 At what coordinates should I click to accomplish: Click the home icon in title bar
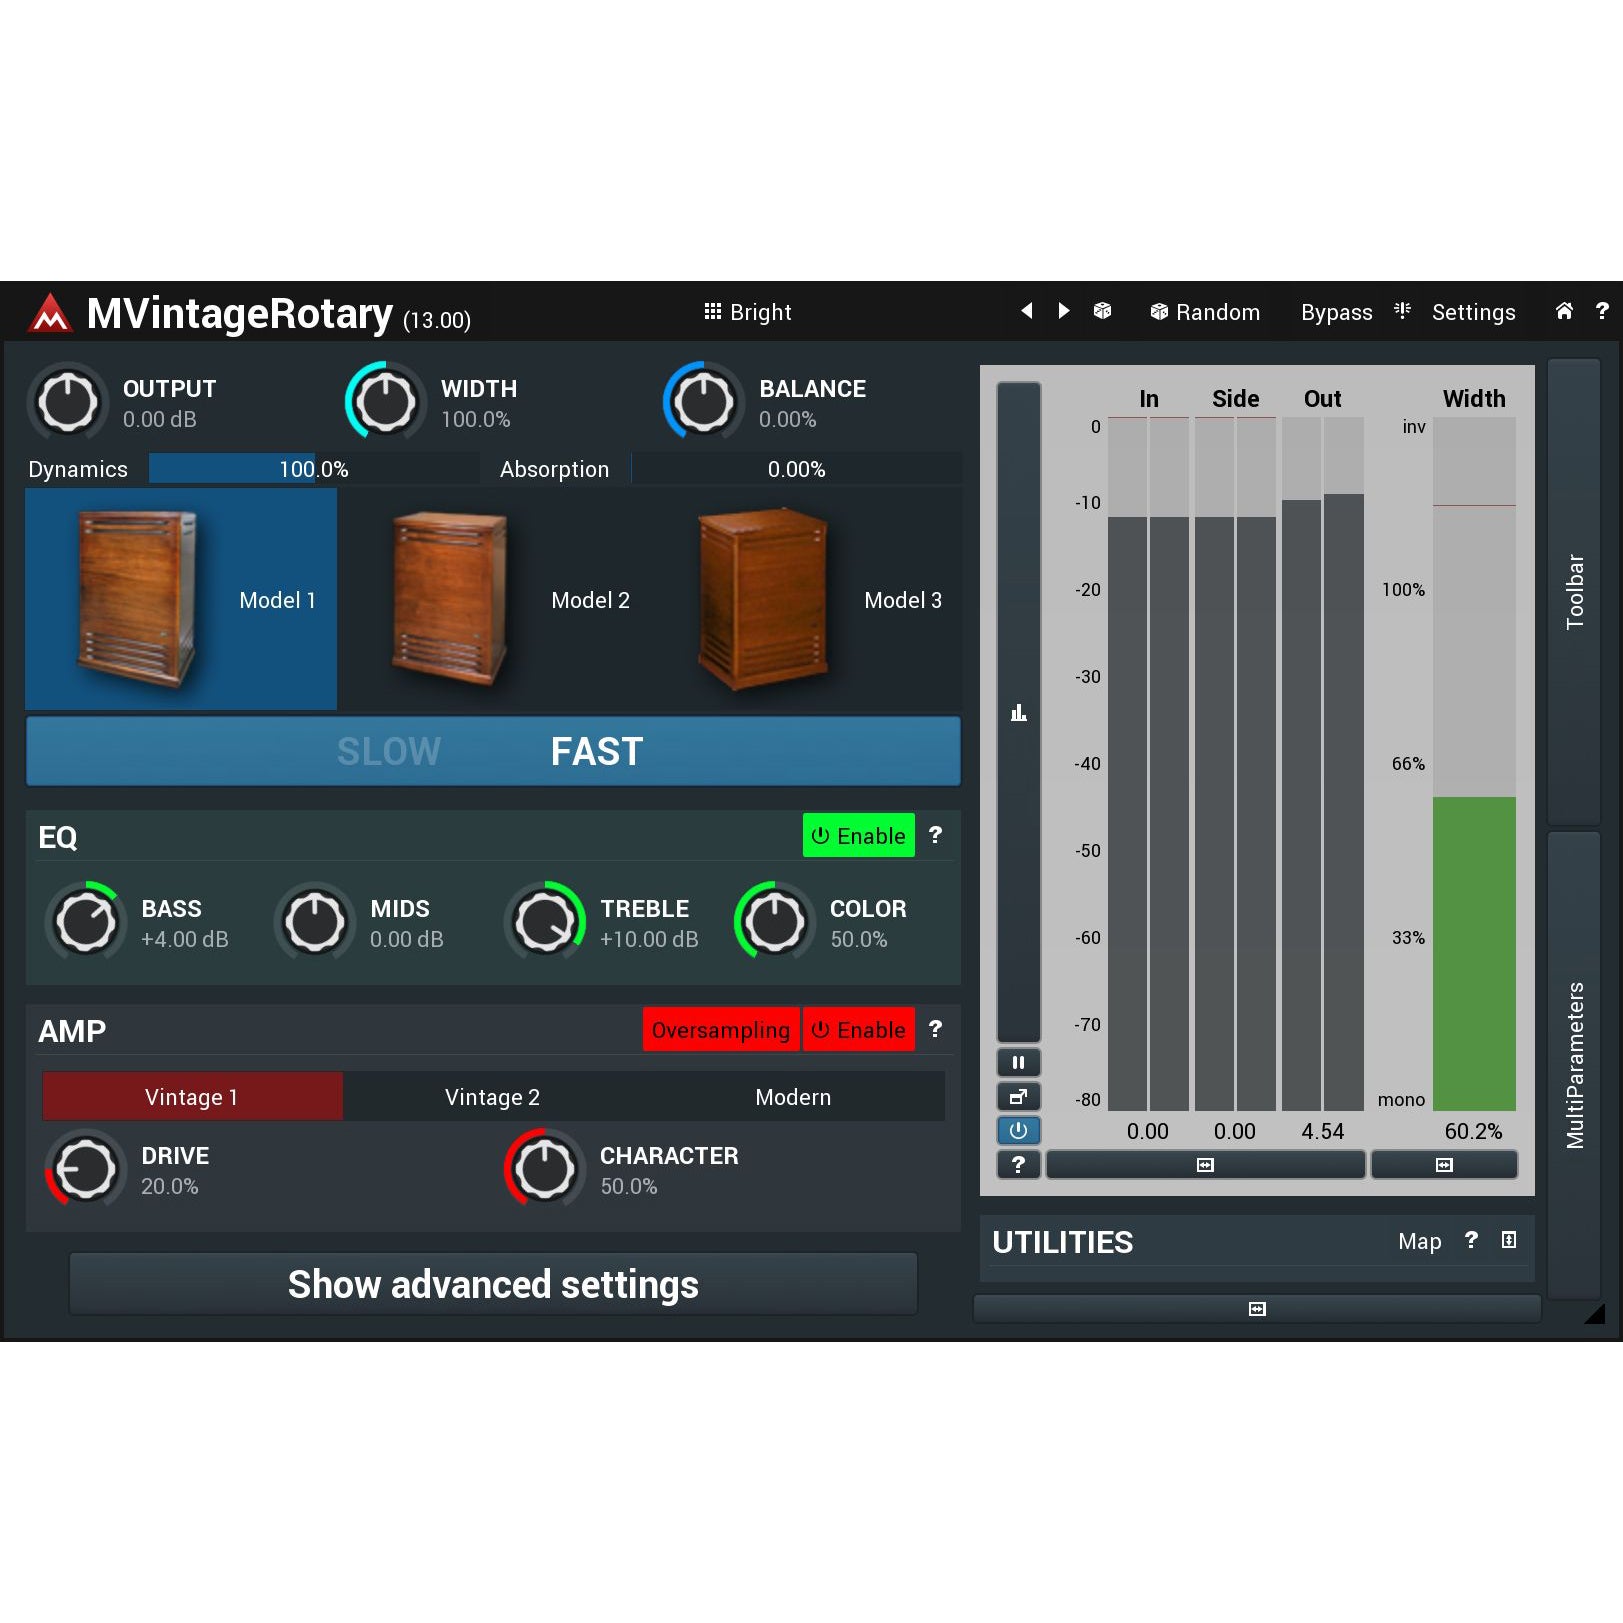coord(1564,311)
